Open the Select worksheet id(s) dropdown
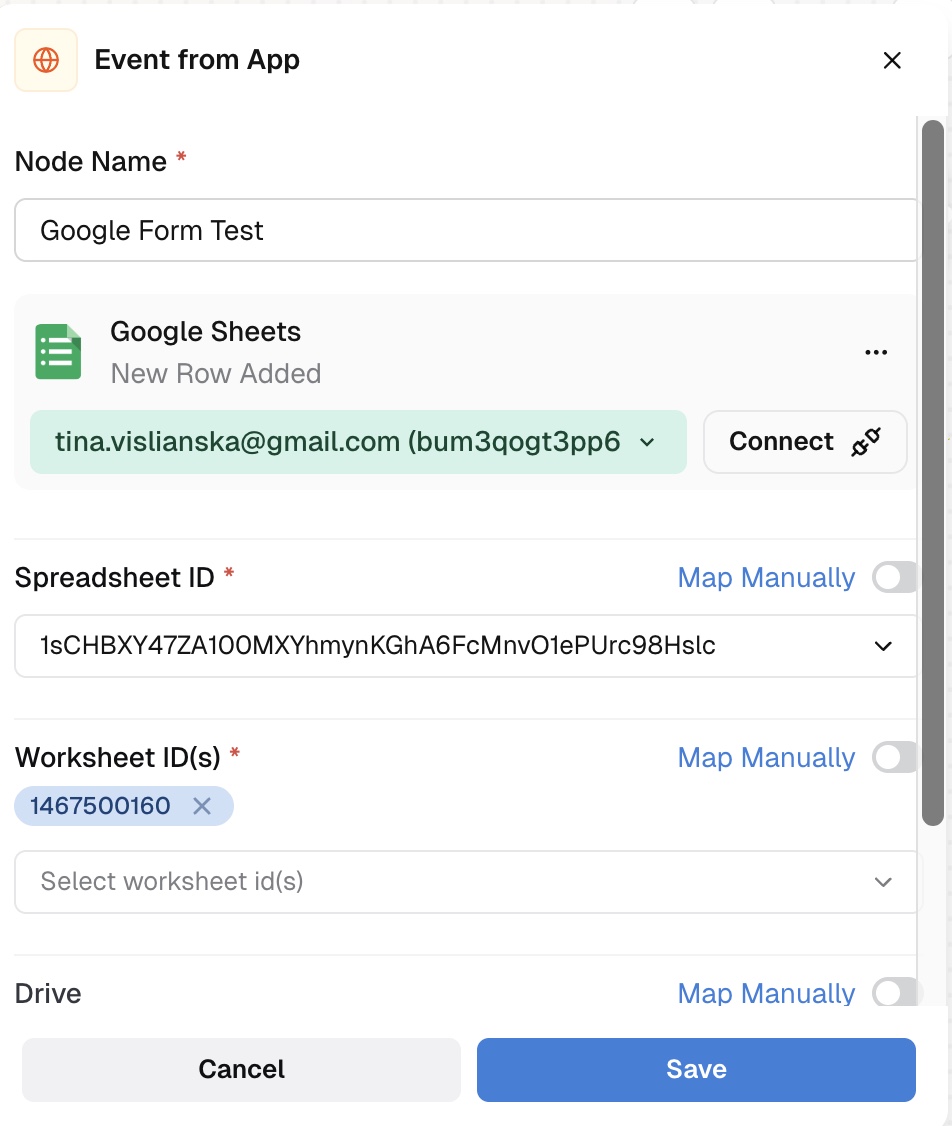The width and height of the screenshot is (952, 1126). coord(466,882)
